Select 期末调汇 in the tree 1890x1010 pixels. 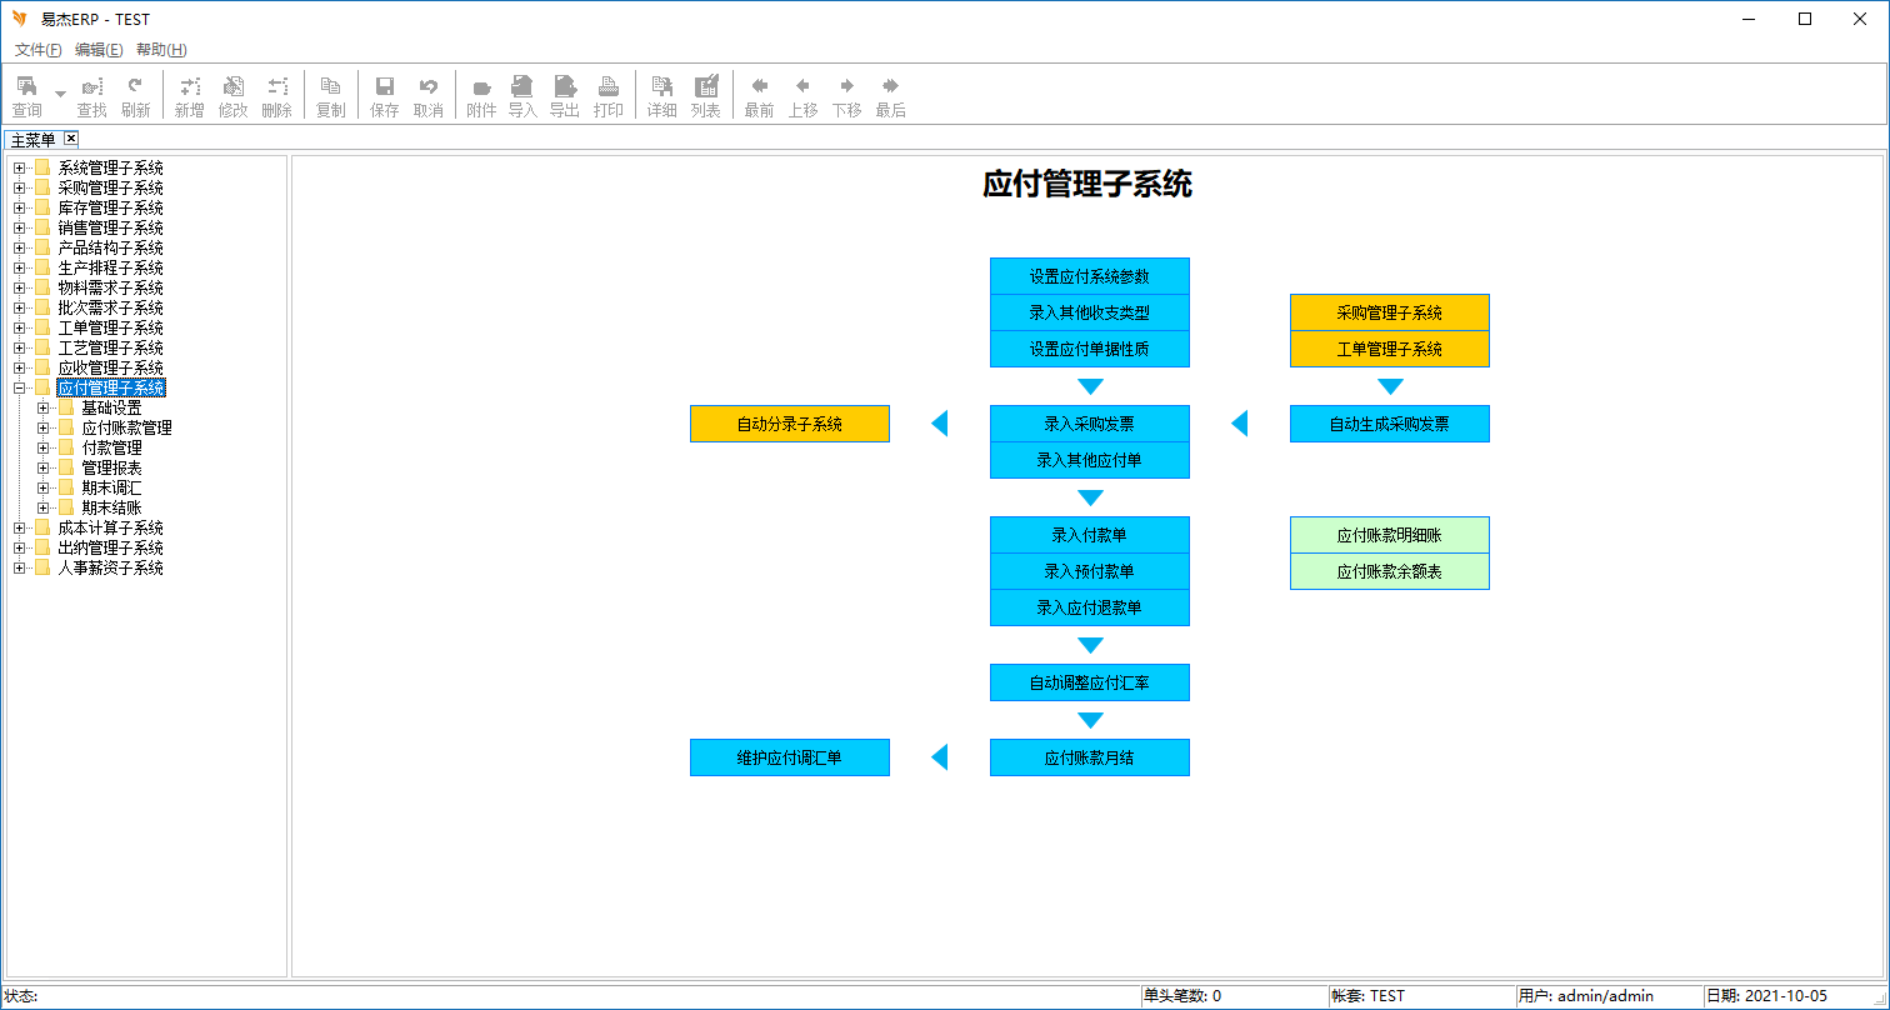112,488
